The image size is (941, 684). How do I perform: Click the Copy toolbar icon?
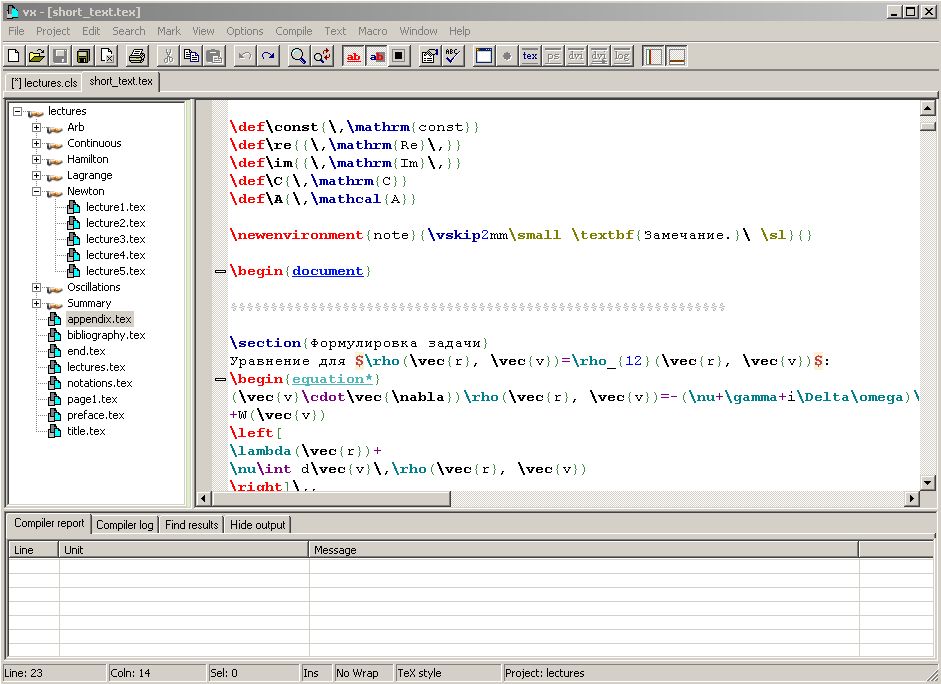point(191,56)
